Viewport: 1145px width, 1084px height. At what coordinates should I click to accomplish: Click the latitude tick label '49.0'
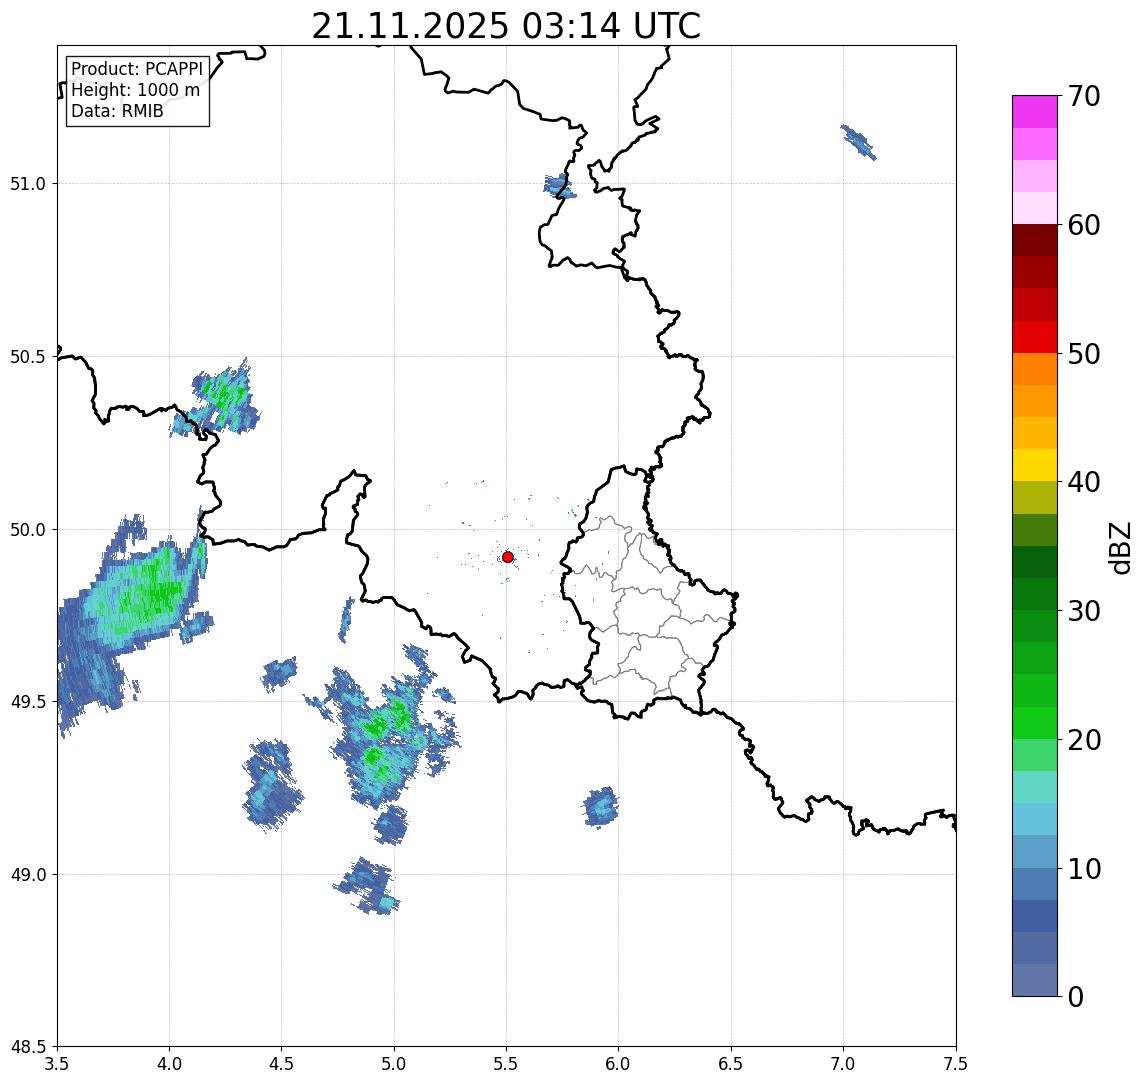(x=28, y=874)
